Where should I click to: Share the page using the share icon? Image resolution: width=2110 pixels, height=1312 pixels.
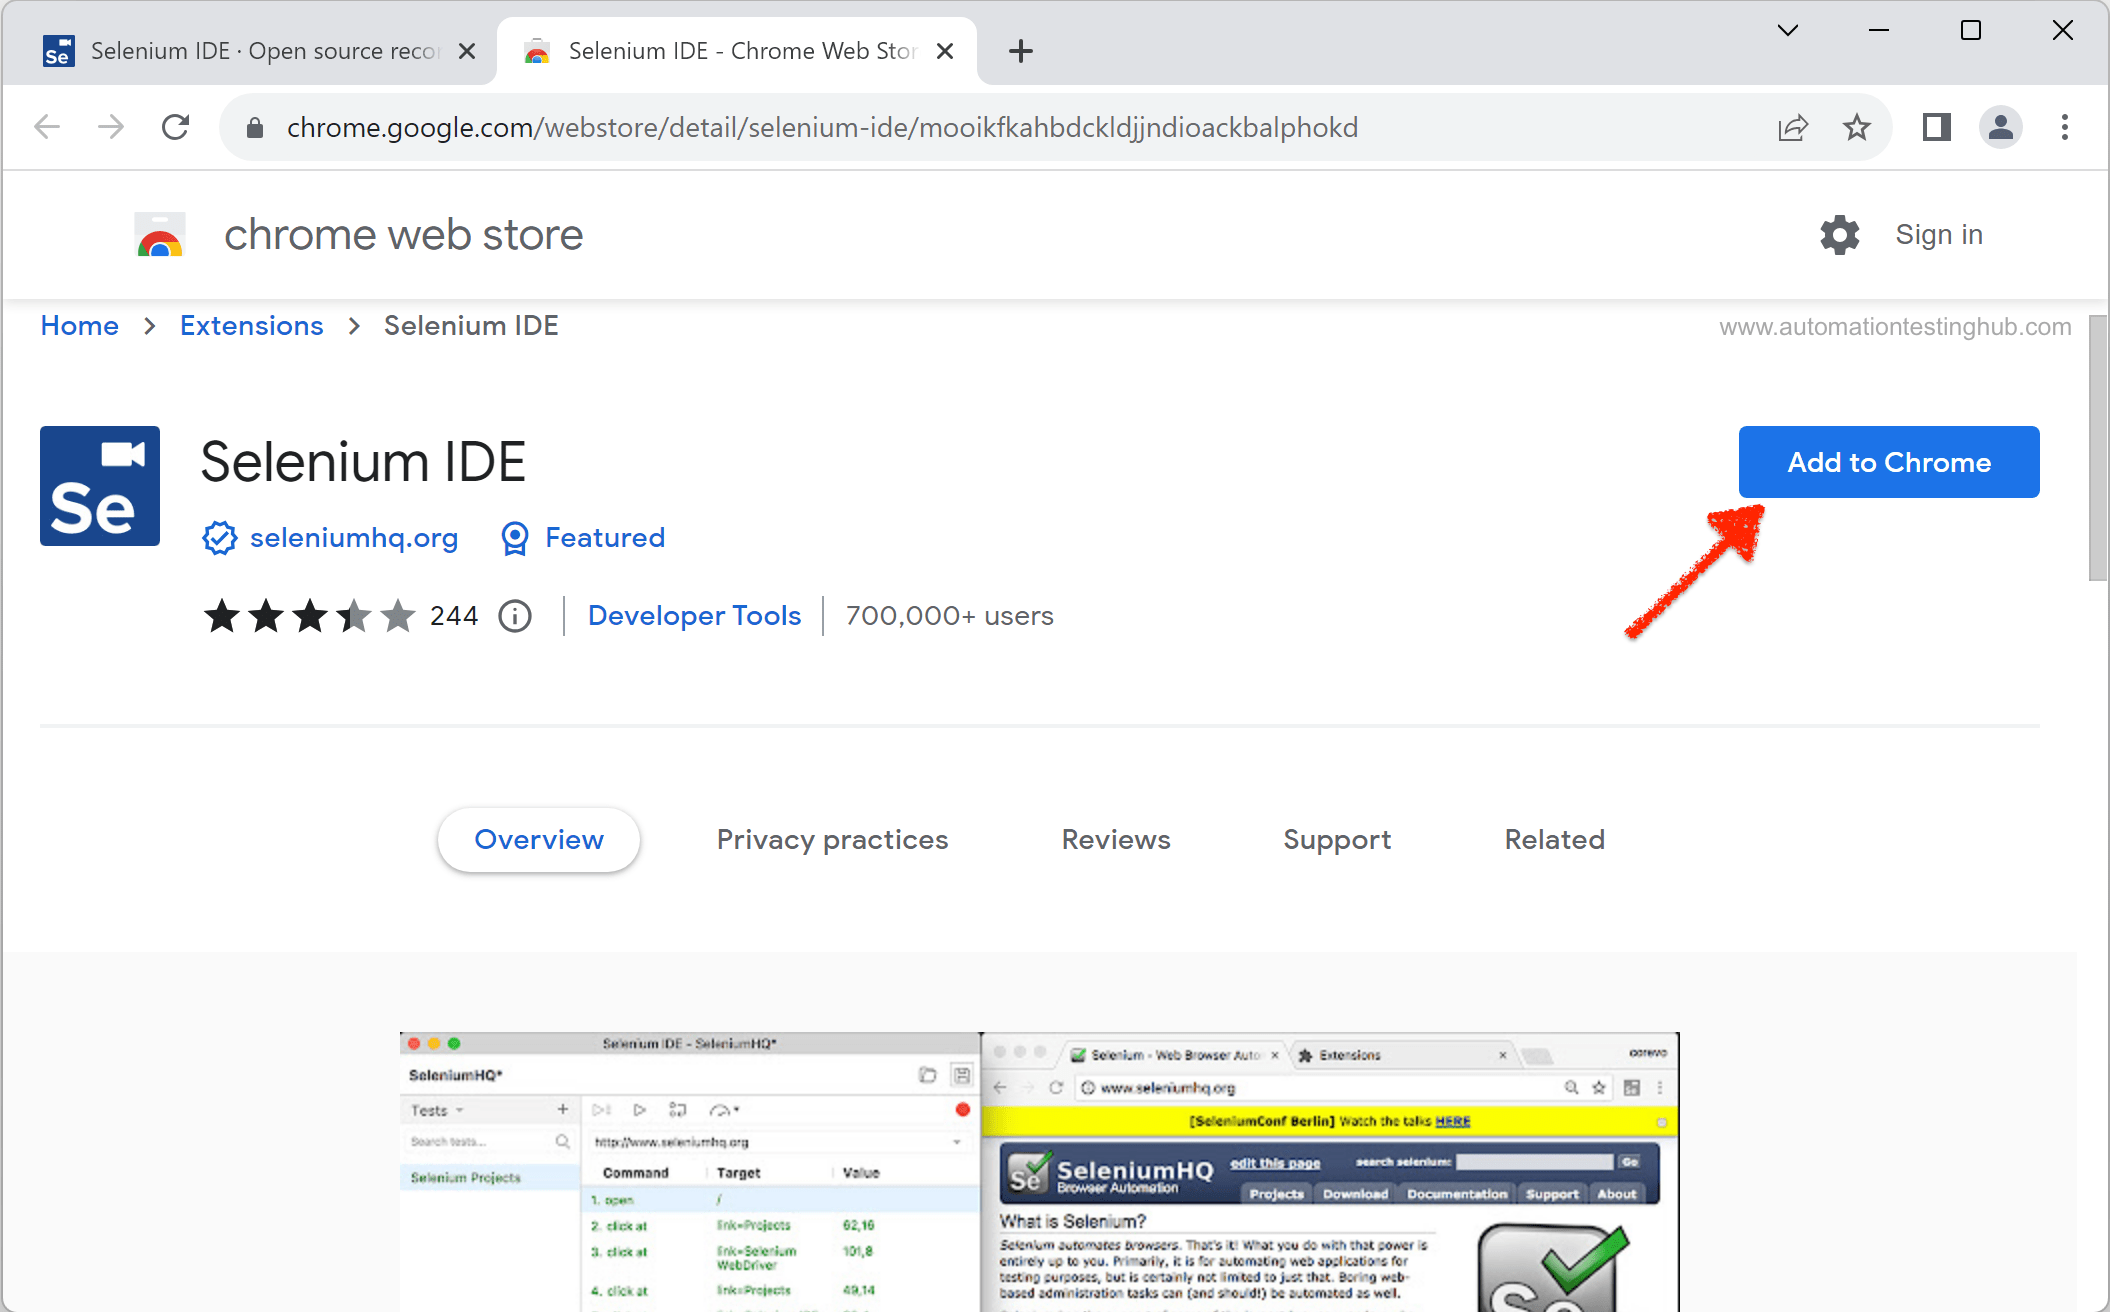coord(1792,127)
